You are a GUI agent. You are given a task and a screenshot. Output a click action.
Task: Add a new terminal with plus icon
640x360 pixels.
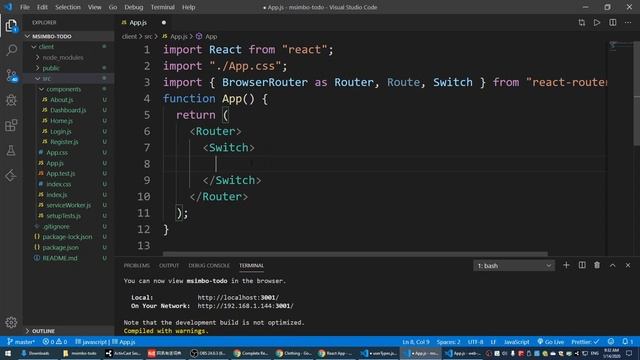pos(566,265)
